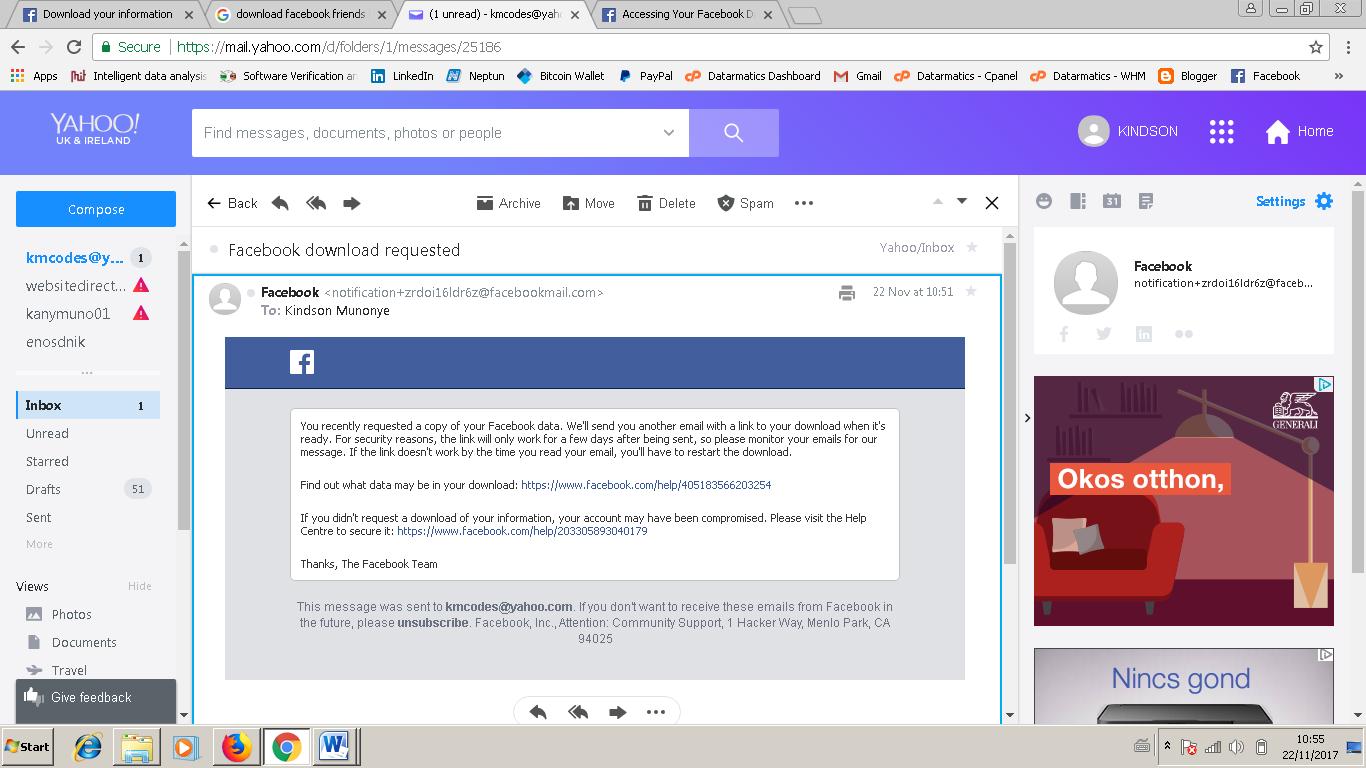Click the Settings gear icon
The image size is (1366, 768).
1324,201
